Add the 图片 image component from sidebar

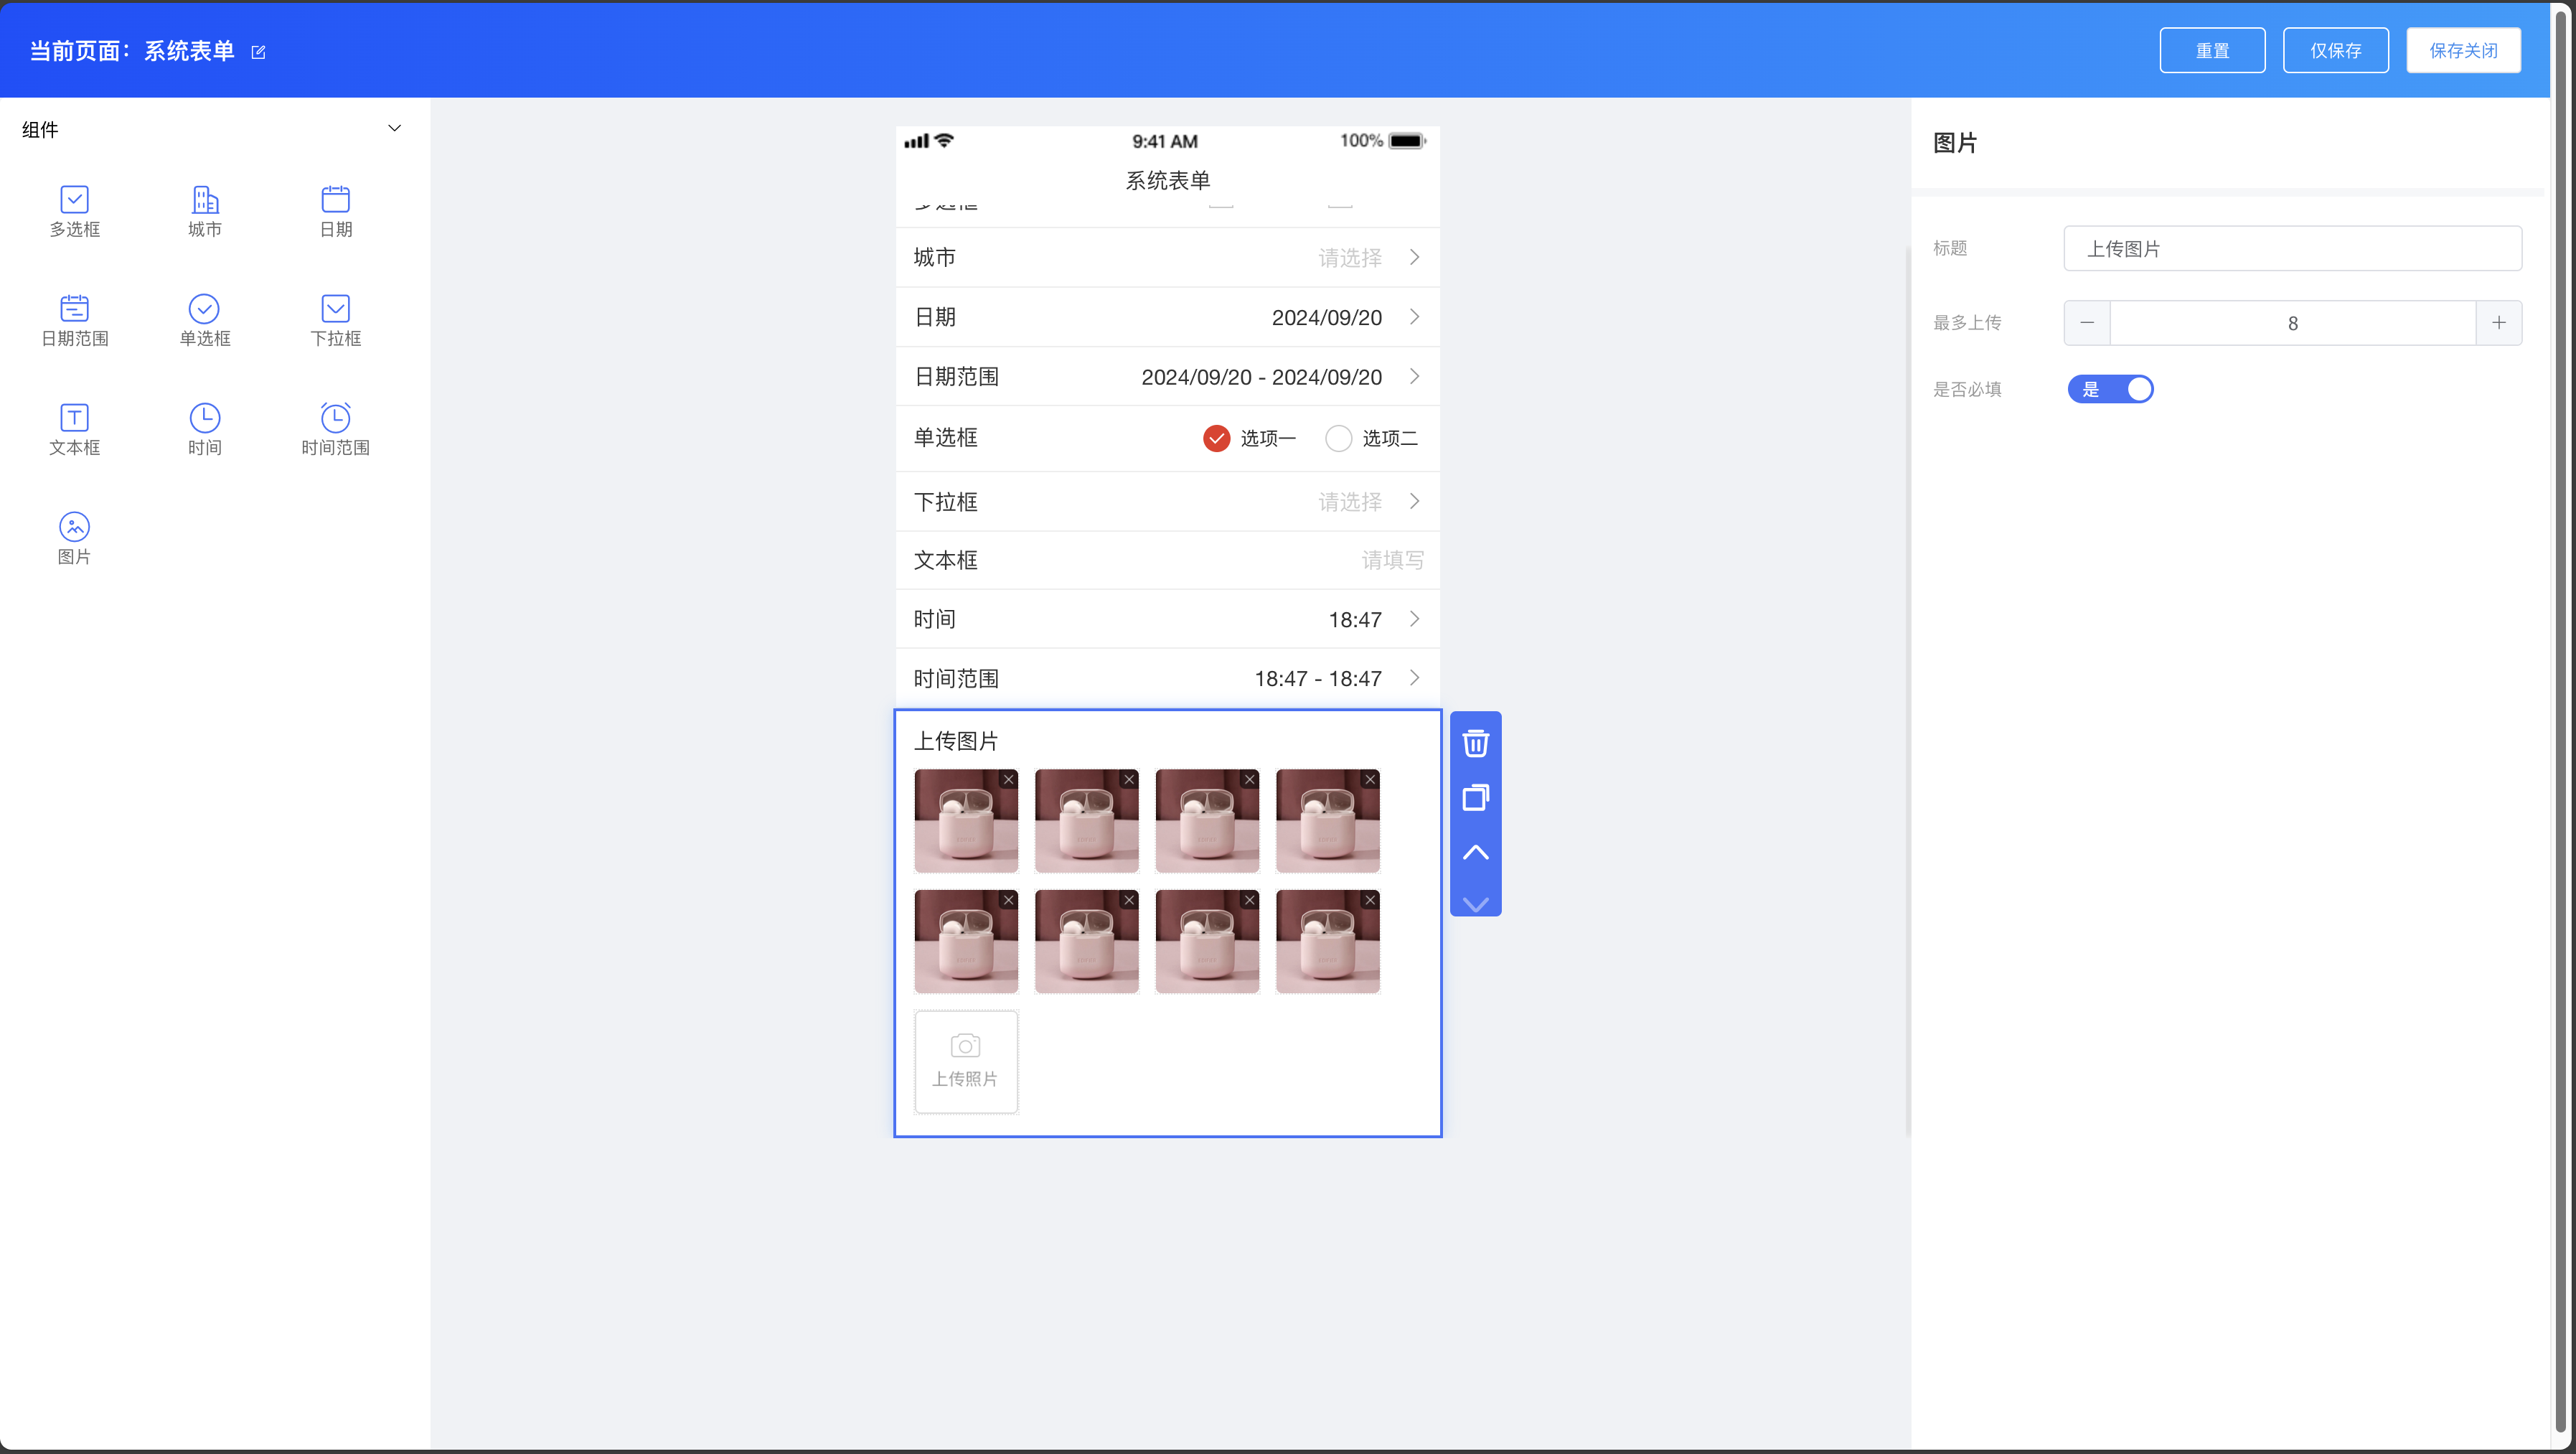coord(74,538)
